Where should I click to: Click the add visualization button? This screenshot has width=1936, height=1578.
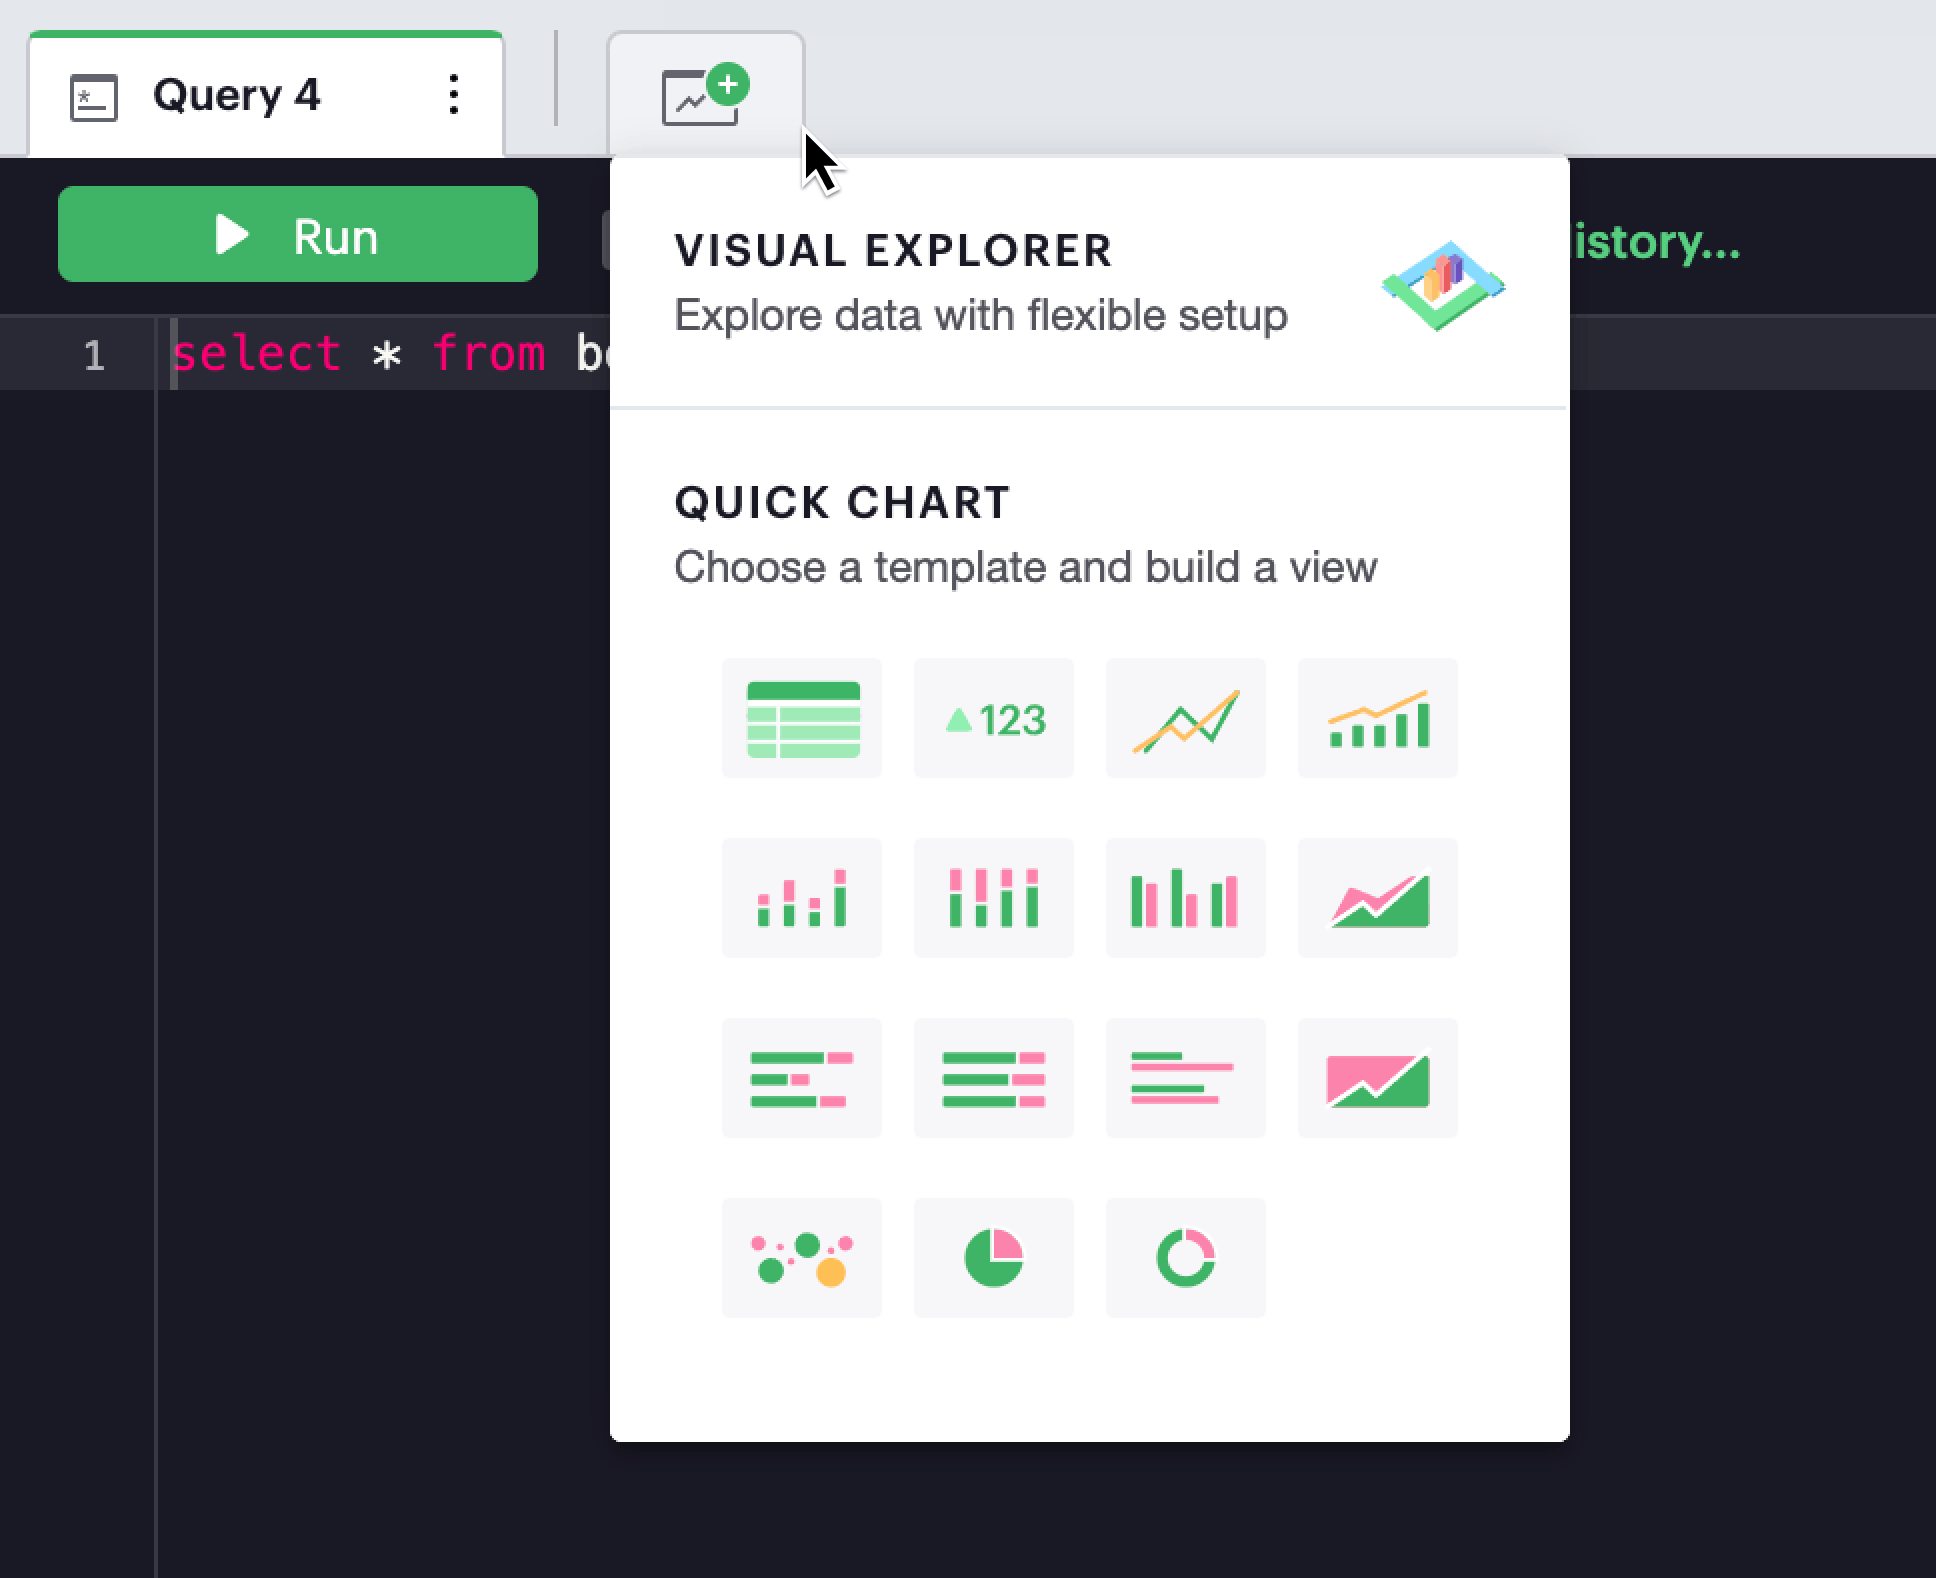(701, 93)
